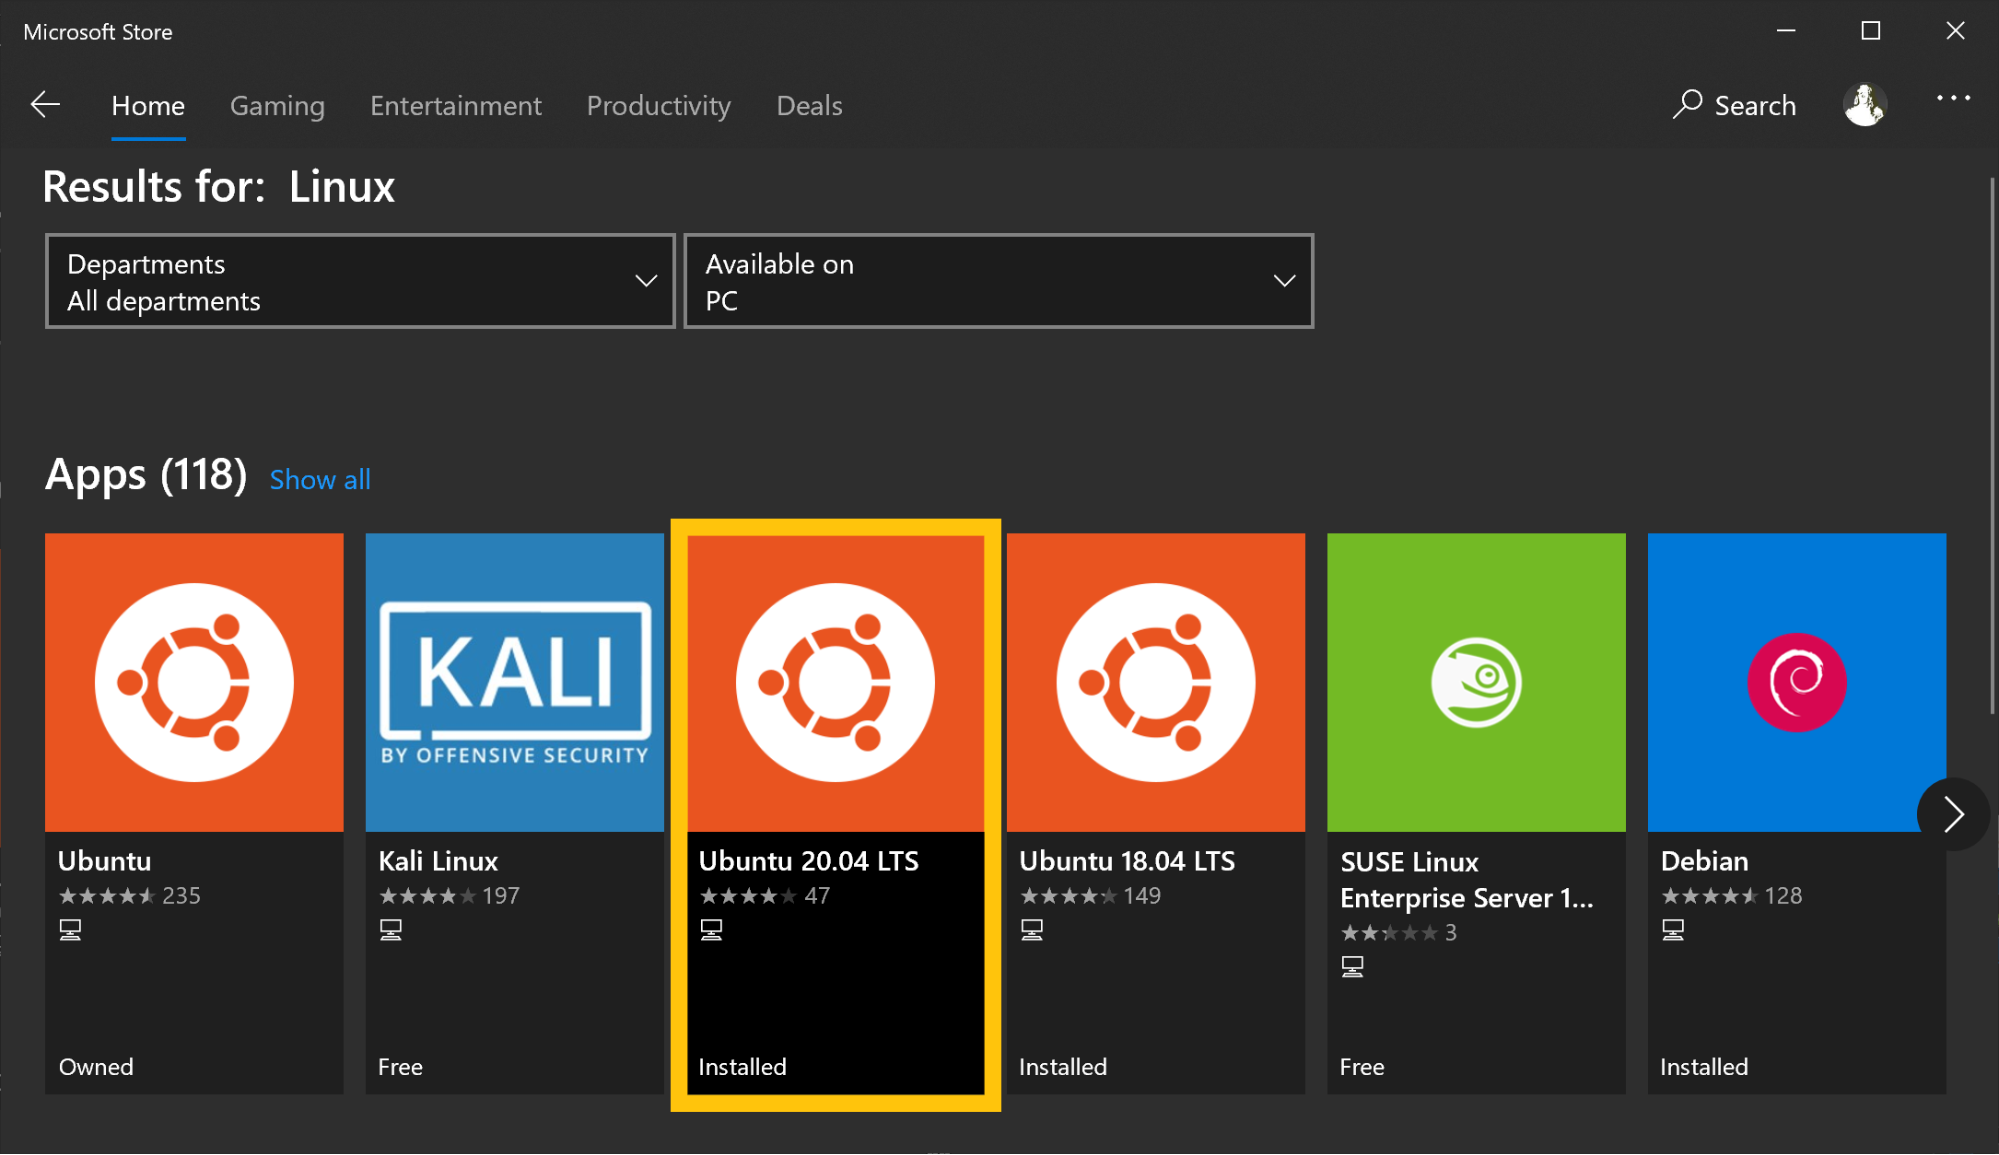
Task: Click the back navigation arrow button
Action: coord(45,103)
